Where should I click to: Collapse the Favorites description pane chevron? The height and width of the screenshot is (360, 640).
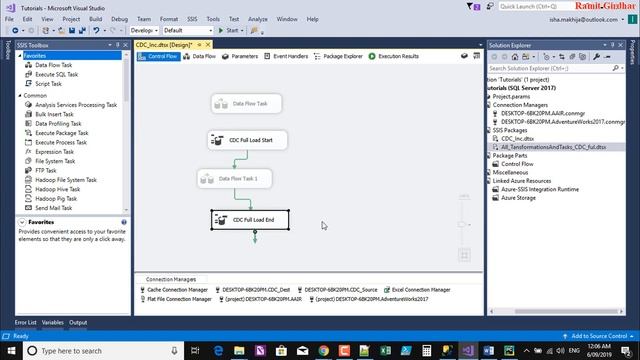tap(22, 222)
